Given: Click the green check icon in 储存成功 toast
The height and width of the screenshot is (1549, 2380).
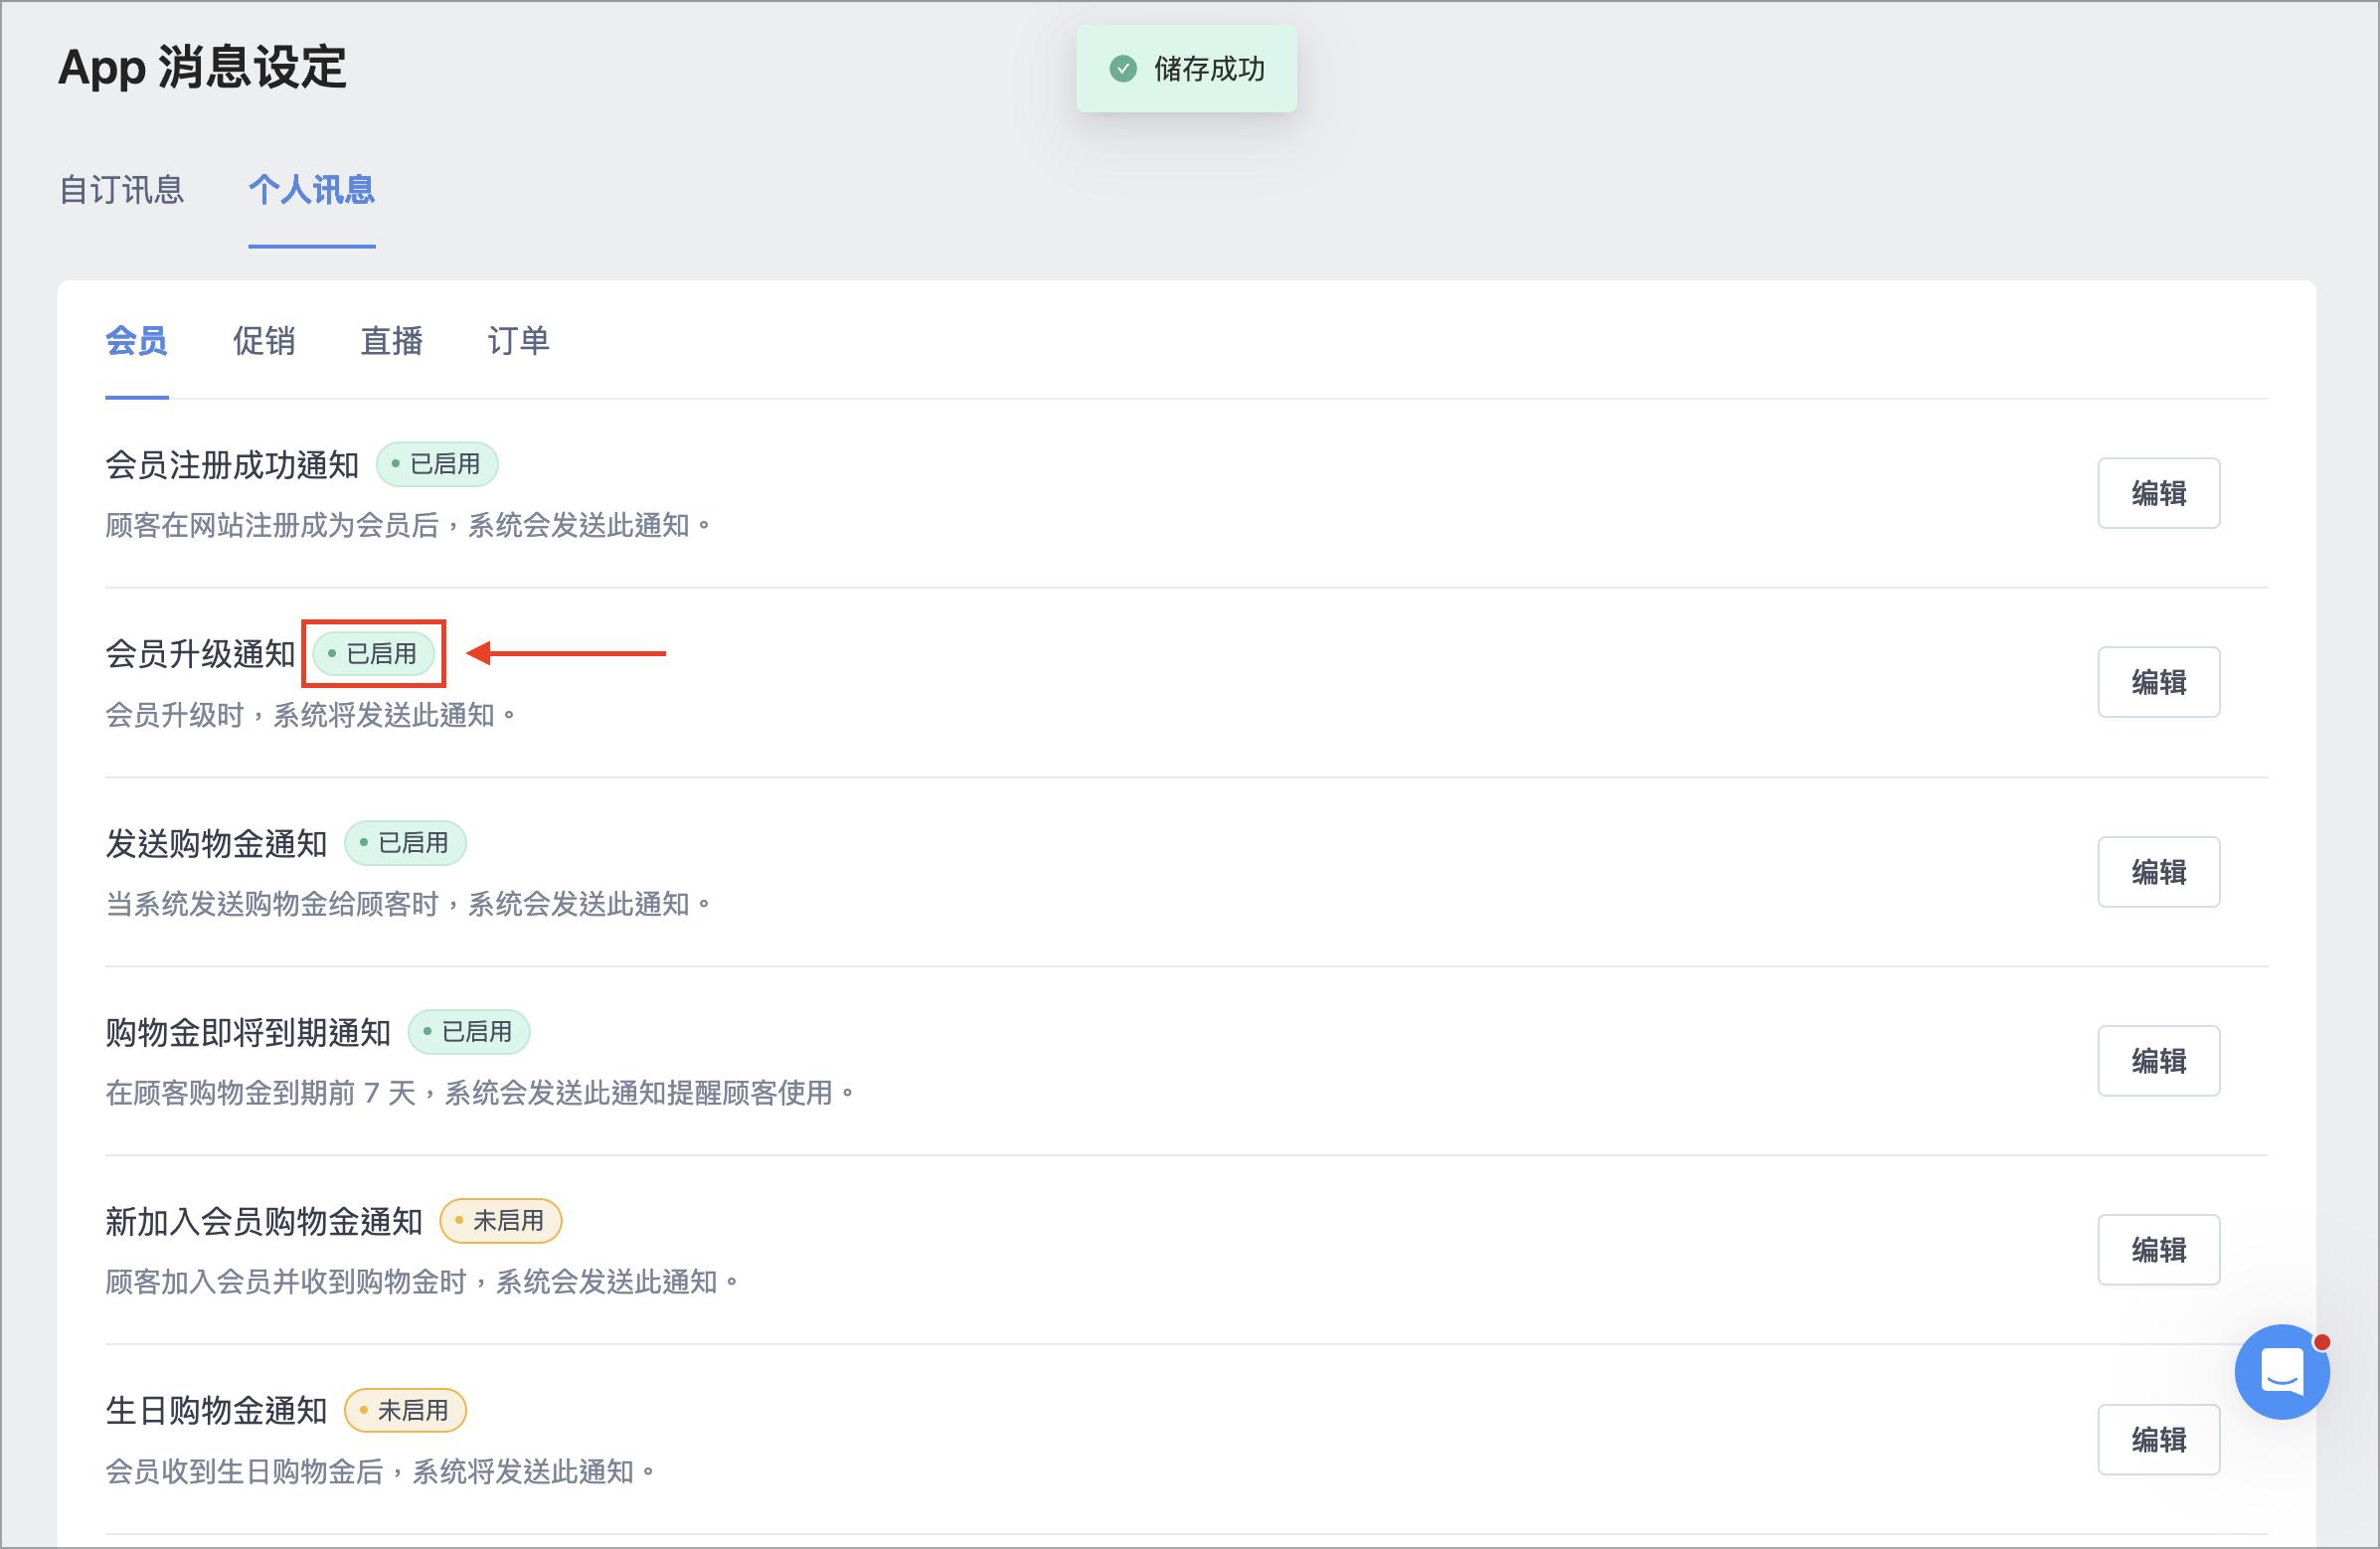Looking at the screenshot, I should pos(1123,69).
